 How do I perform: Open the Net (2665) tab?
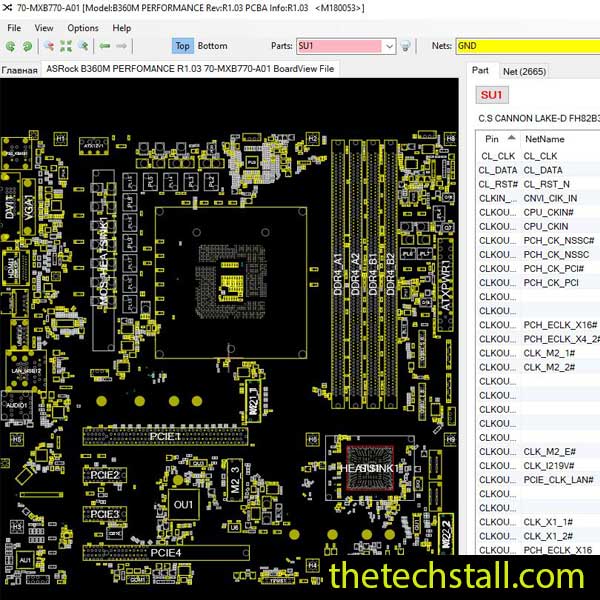pyautogui.click(x=524, y=72)
